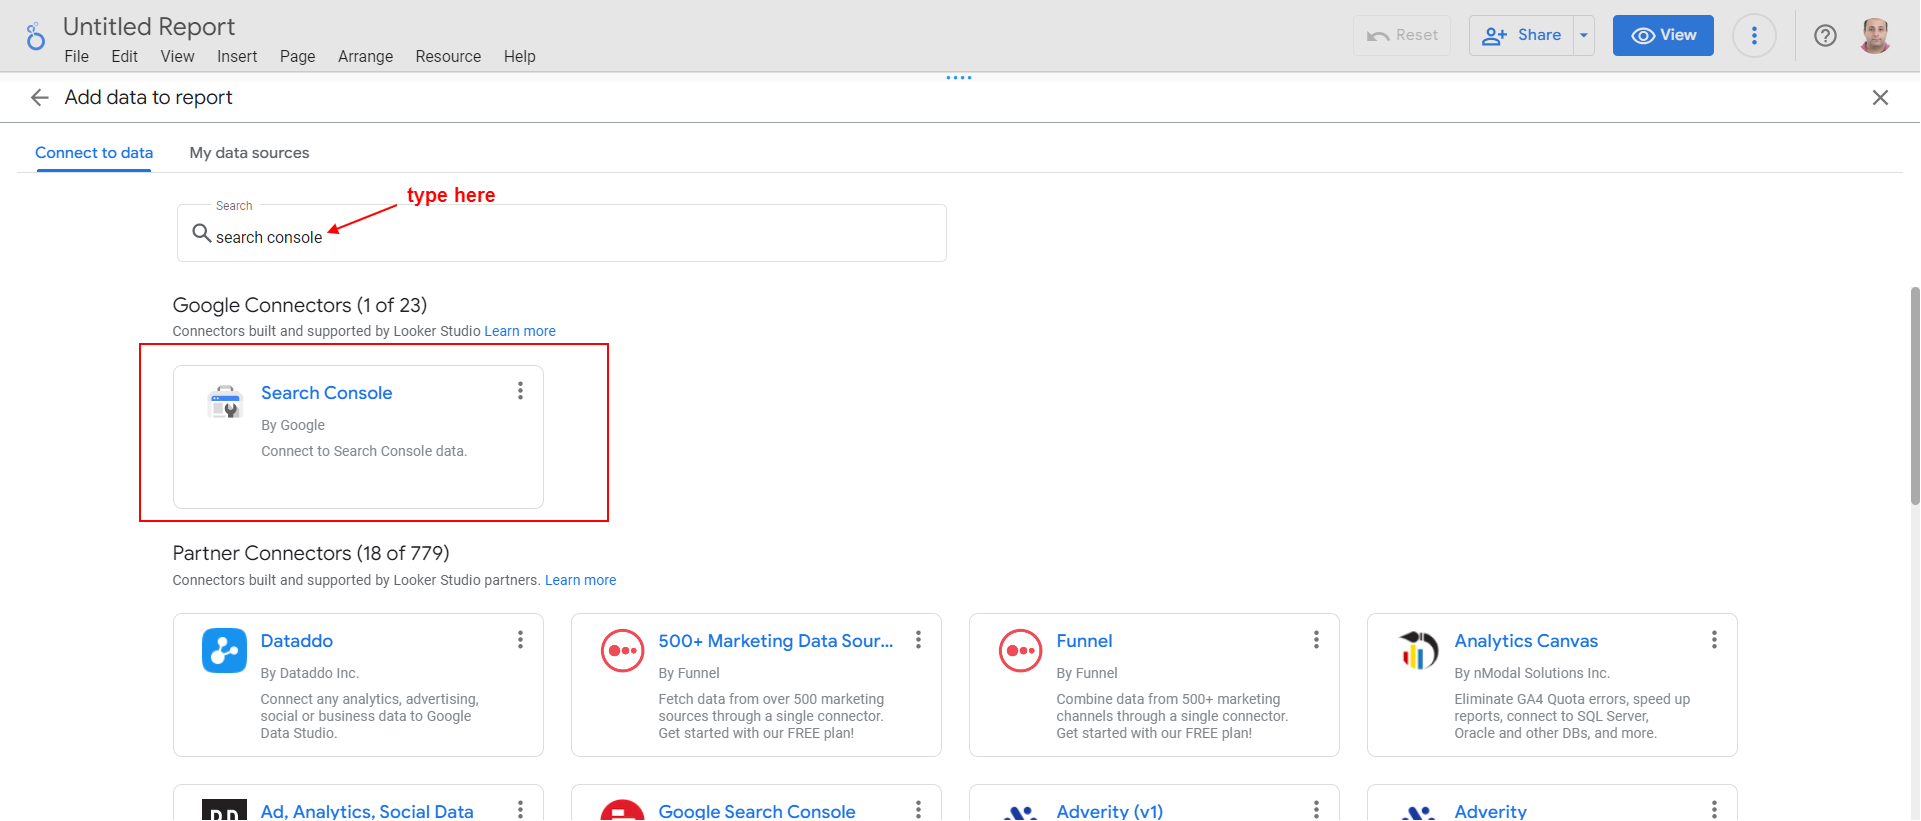Viewport: 1921px width, 821px height.
Task: Click the Reset button
Action: click(x=1402, y=35)
